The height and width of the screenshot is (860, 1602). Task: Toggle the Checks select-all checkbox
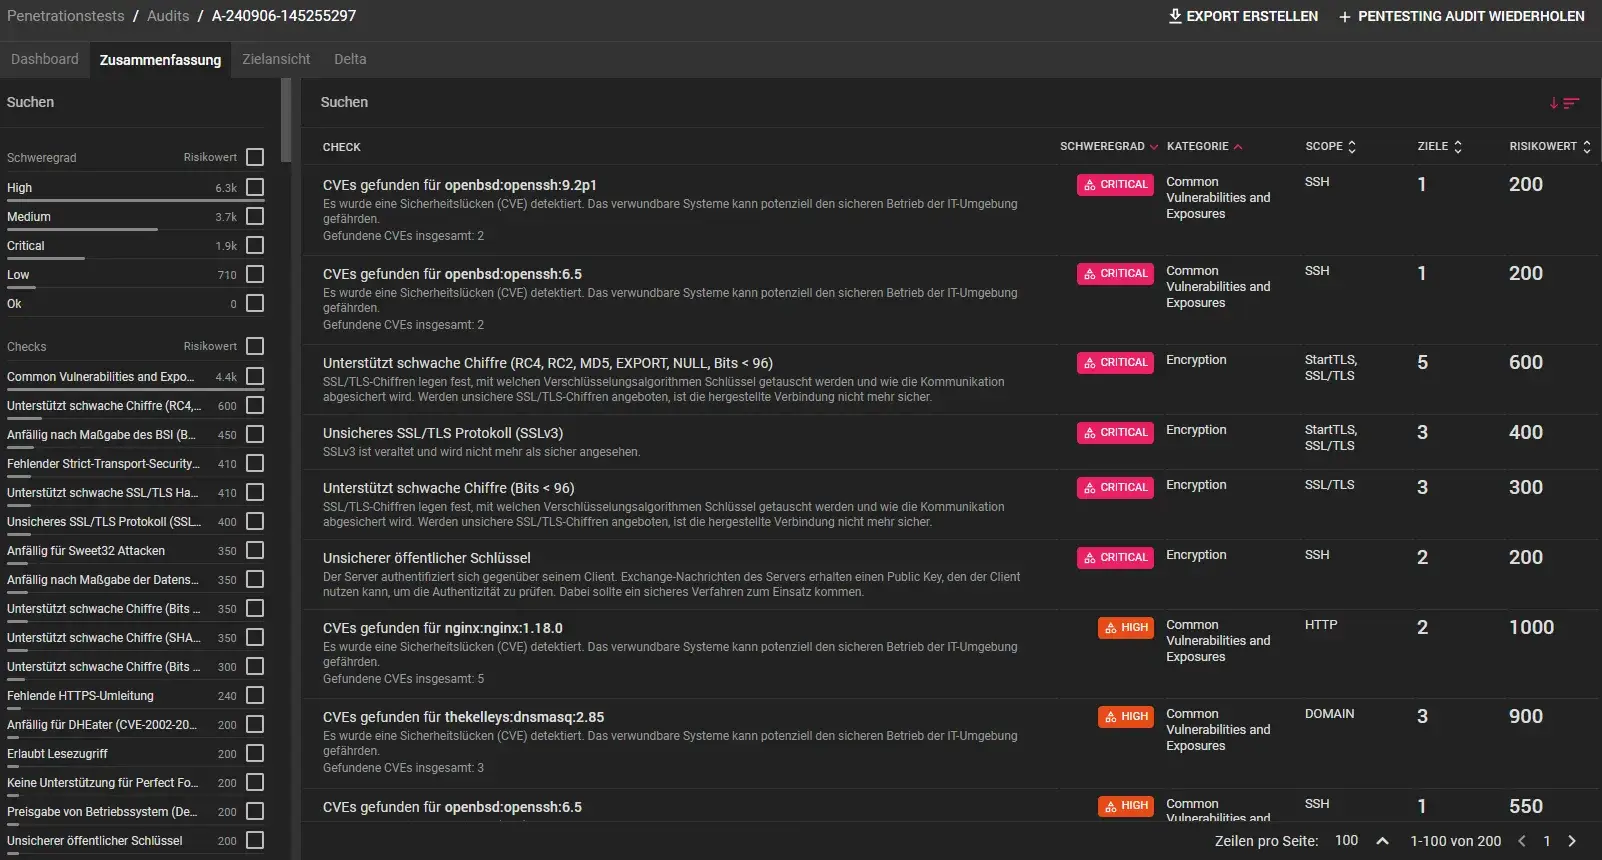pos(255,346)
